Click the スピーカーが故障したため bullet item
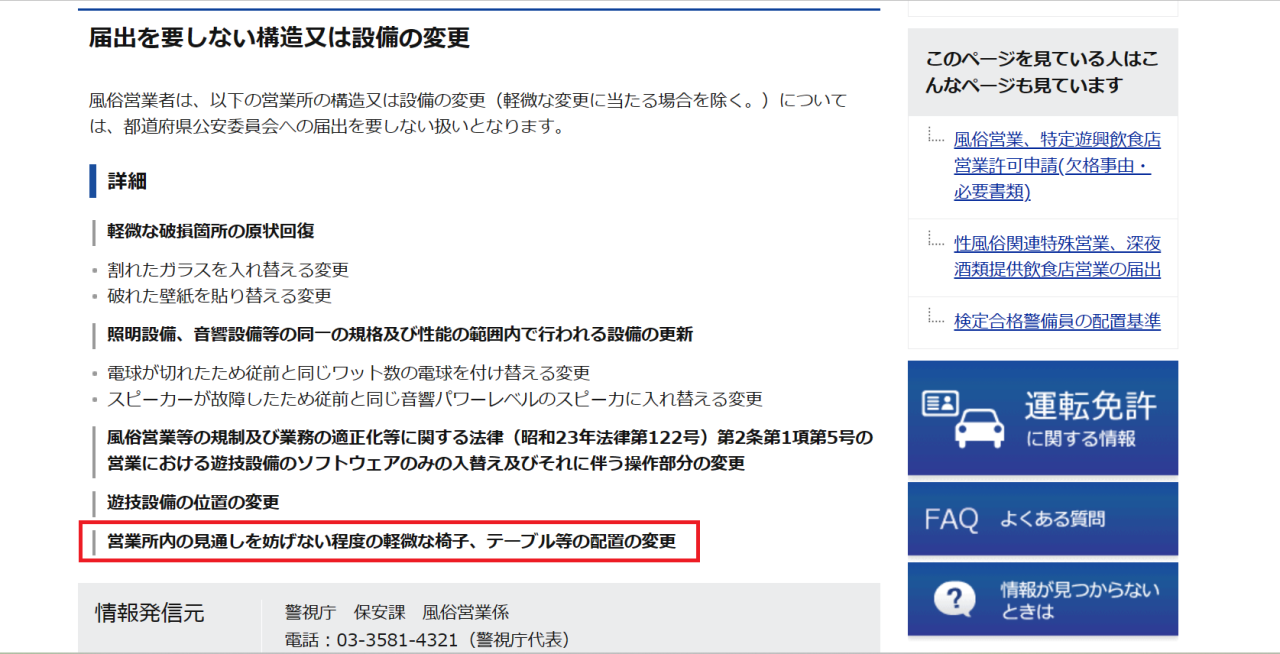This screenshot has height=654, width=1280. 434,399
